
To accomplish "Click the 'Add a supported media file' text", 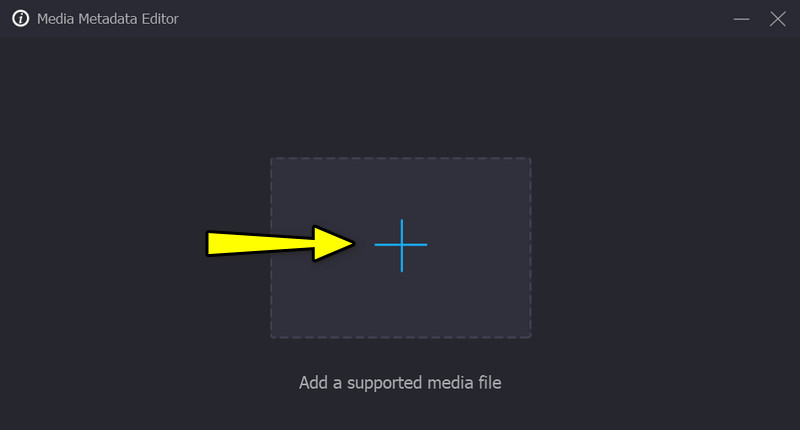I will pos(400,383).
